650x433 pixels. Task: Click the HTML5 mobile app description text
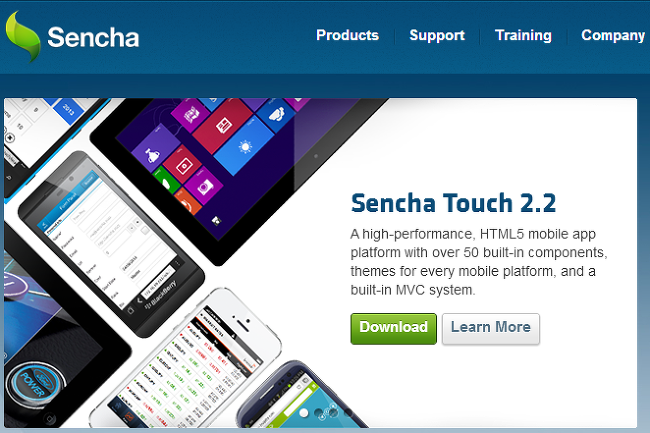(479, 262)
